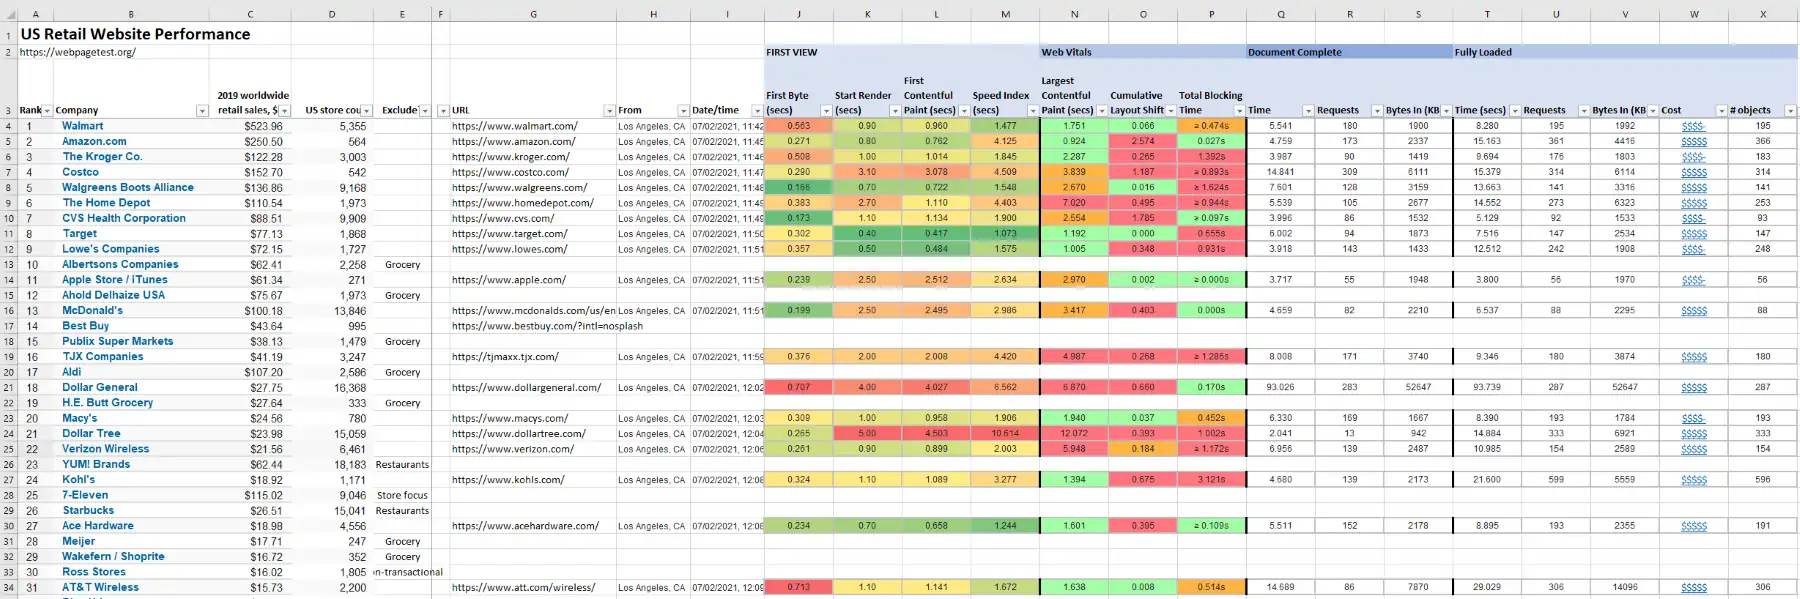Open the Amazon.com company link
This screenshot has height=599, width=1800.
(x=94, y=141)
